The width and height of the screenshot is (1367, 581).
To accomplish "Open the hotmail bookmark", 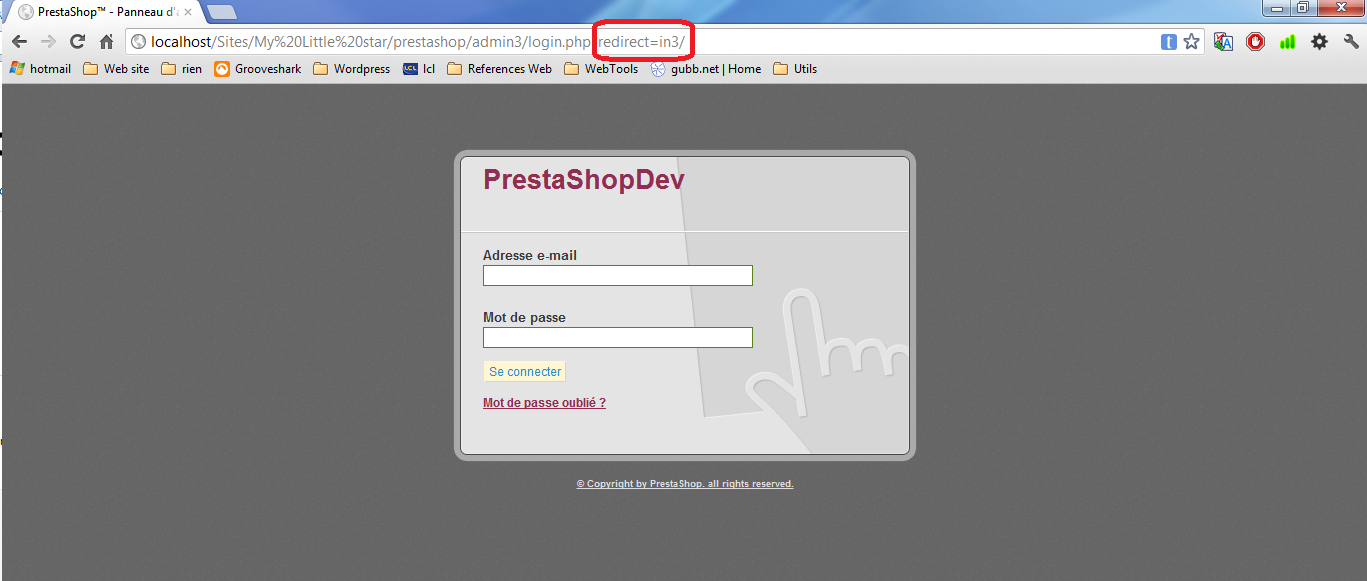I will pyautogui.click(x=40, y=69).
